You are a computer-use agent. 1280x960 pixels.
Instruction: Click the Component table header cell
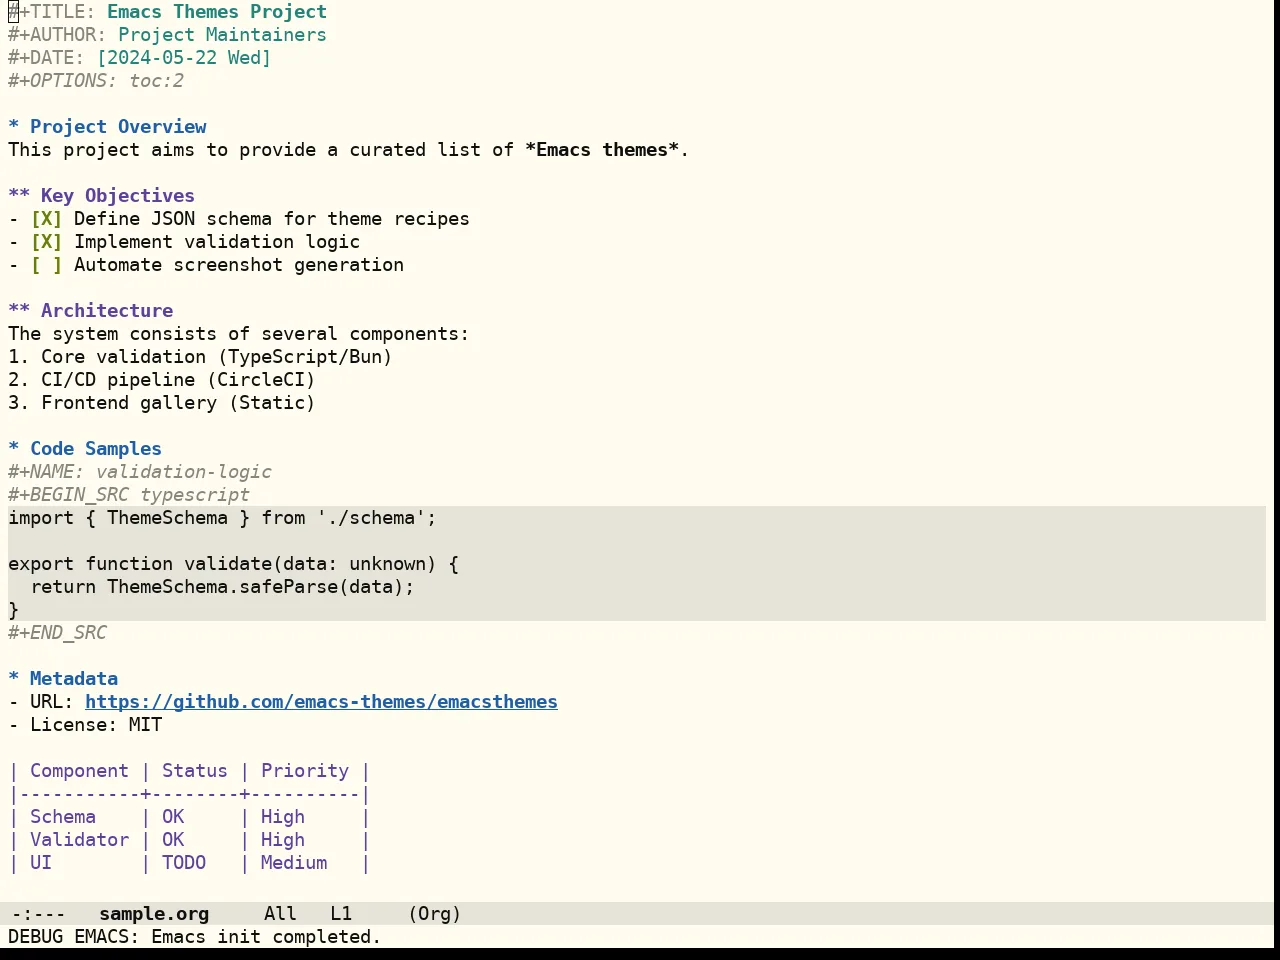tap(79, 771)
